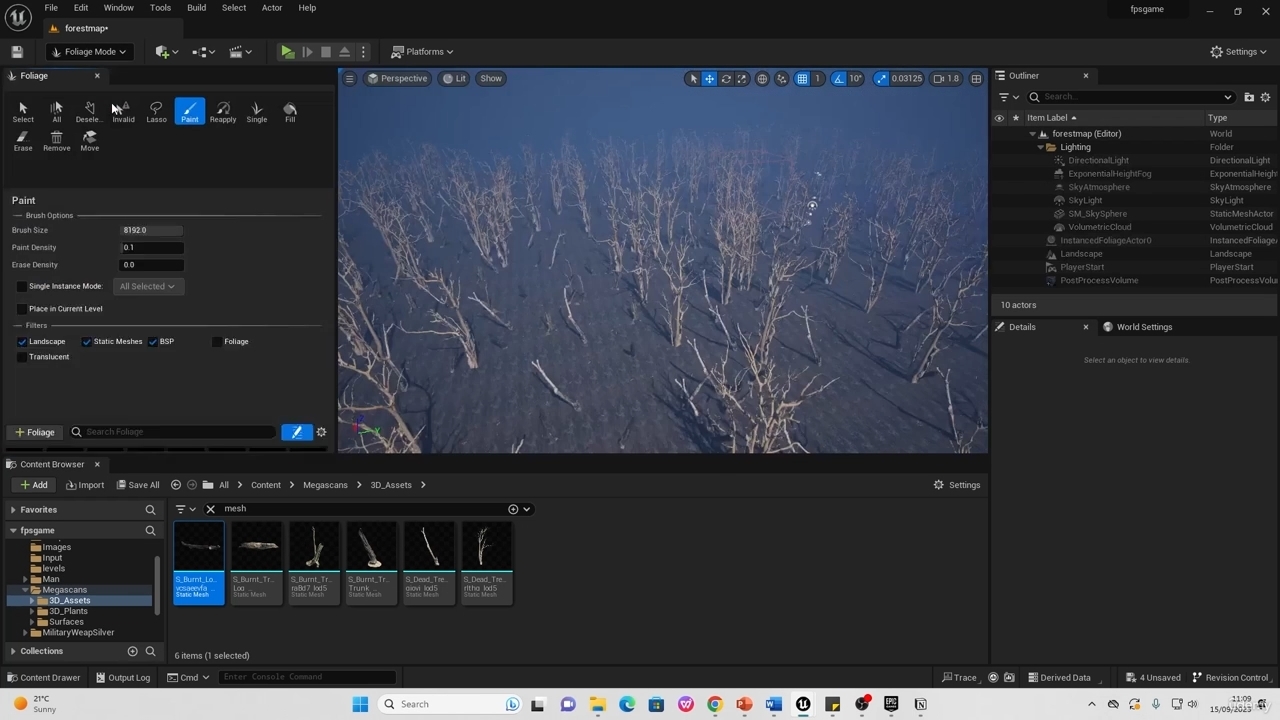This screenshot has width=1280, height=720.
Task: Expand the Favorites section
Action: coord(13,510)
